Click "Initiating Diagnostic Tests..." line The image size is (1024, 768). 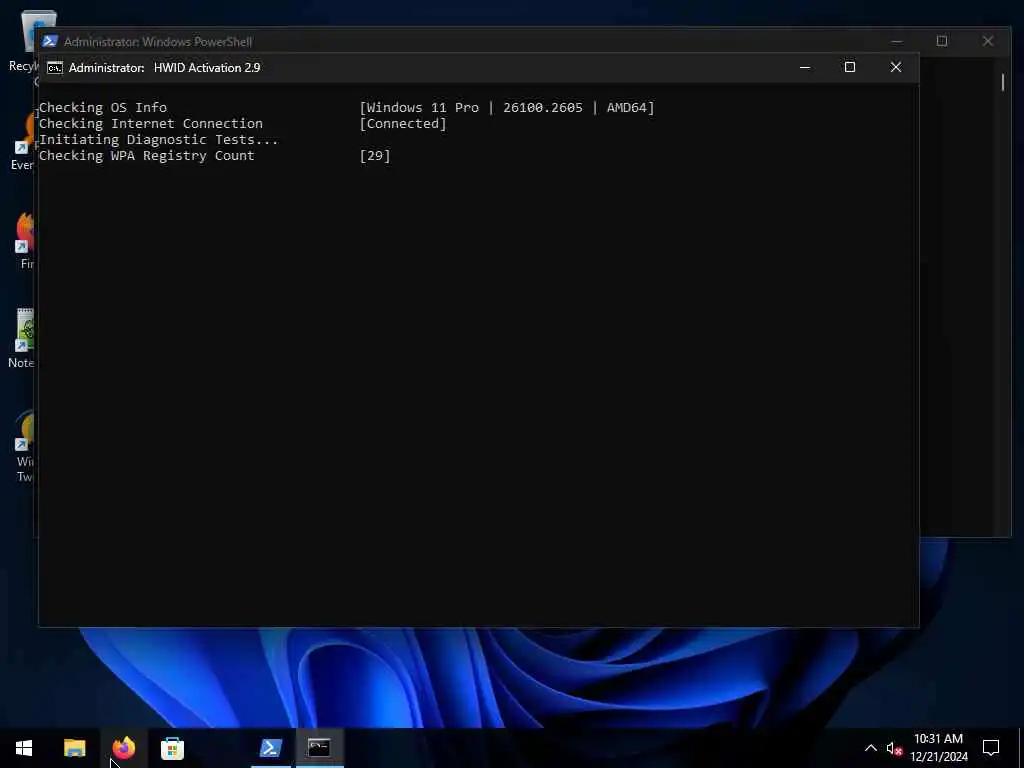158,139
